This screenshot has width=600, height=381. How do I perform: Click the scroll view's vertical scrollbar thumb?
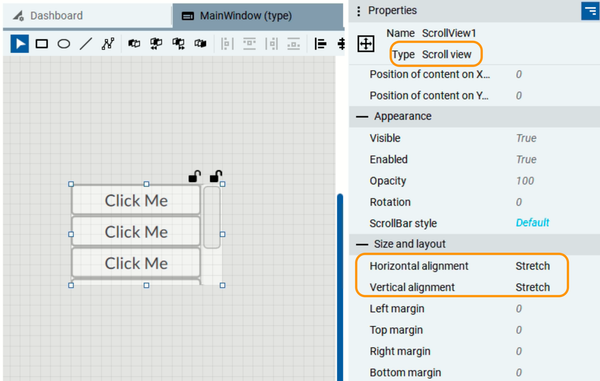pos(212,217)
